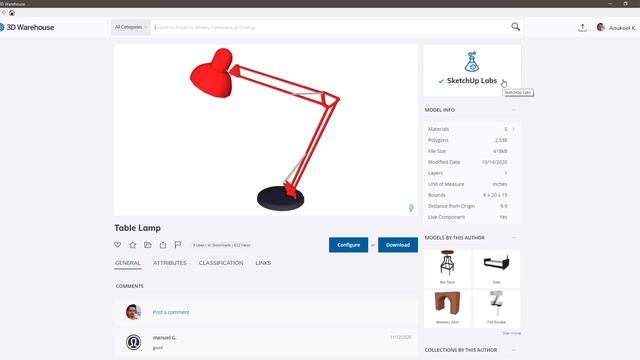Switch to the General tab
The height and width of the screenshot is (360, 640).
point(128,263)
